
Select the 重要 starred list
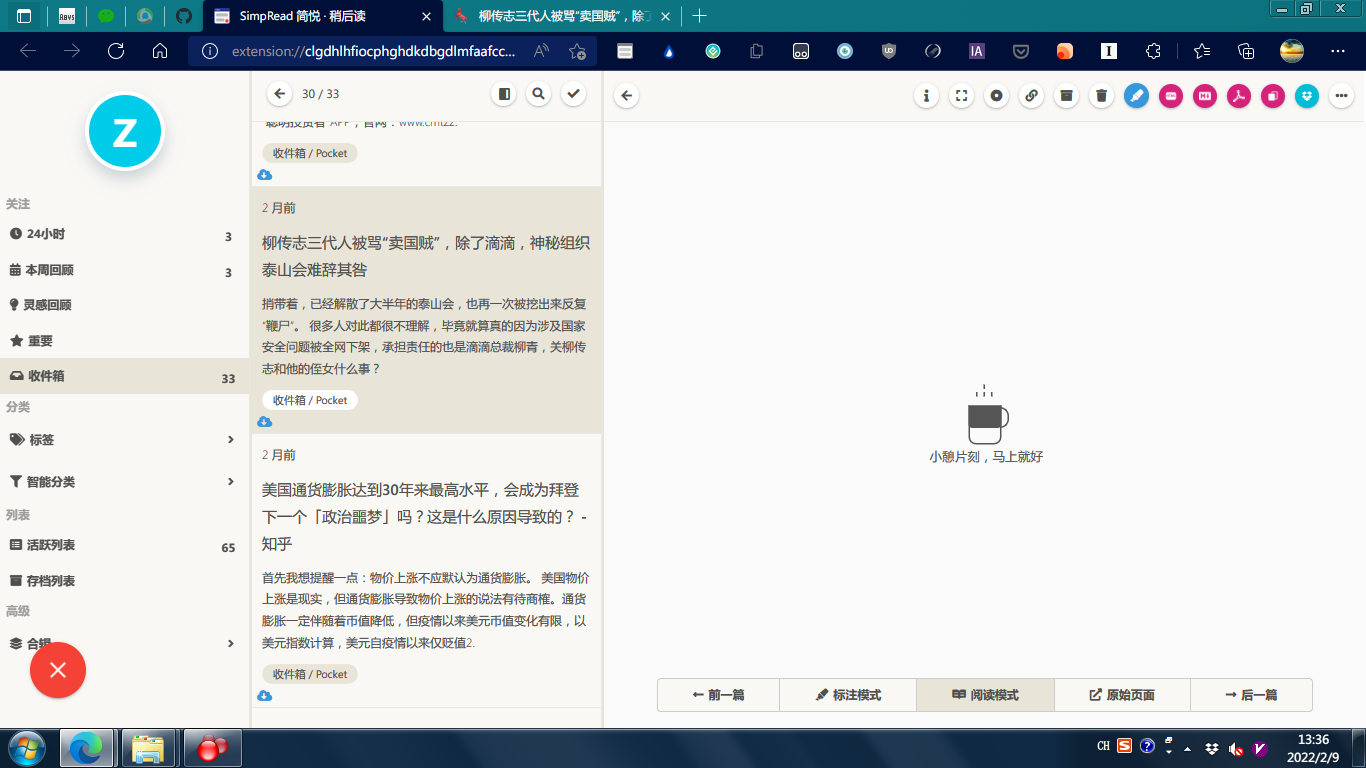(124, 341)
